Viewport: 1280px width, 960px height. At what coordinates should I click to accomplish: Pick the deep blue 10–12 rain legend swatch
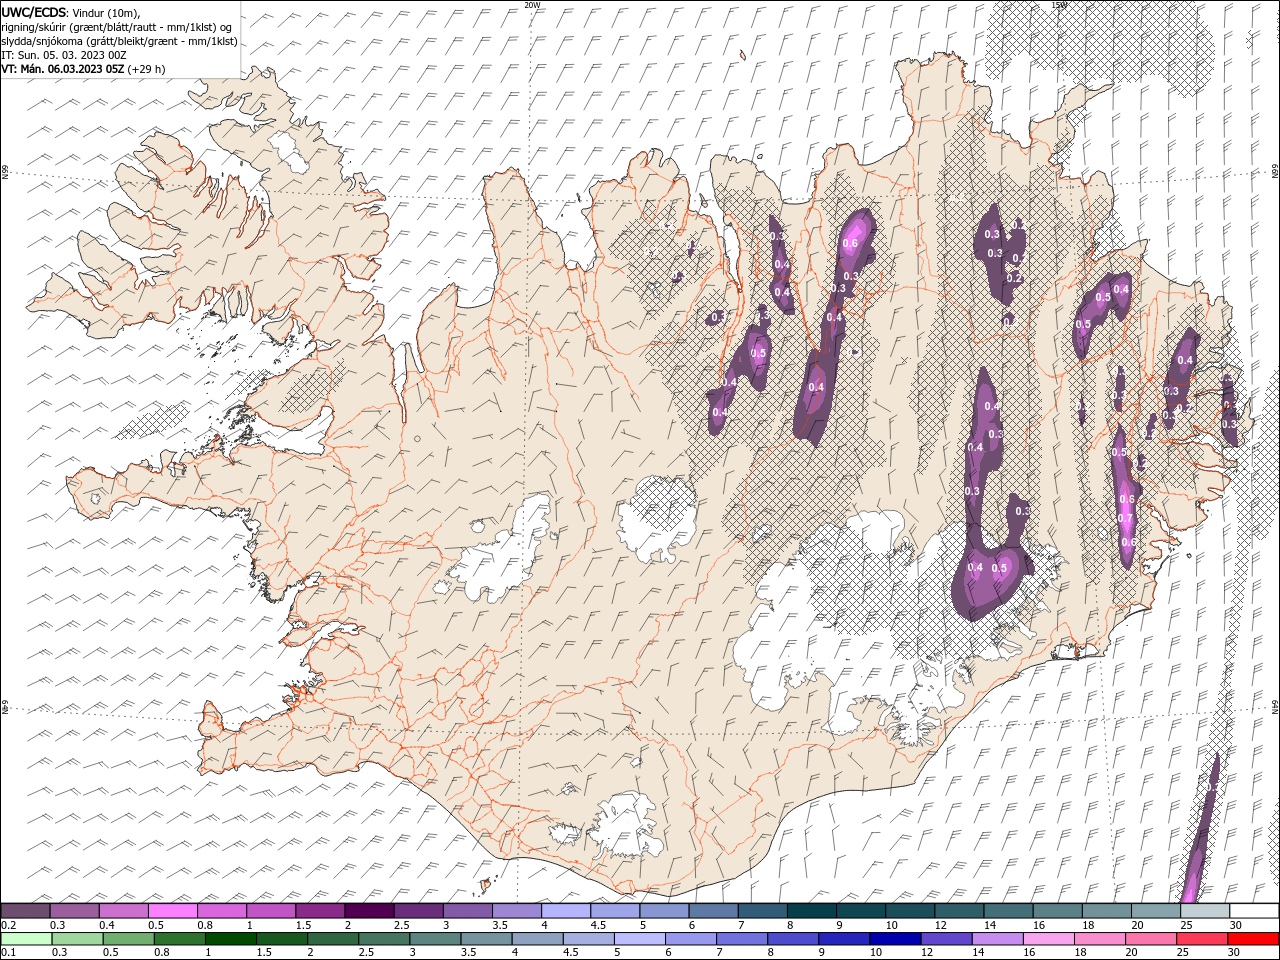[x=893, y=938]
